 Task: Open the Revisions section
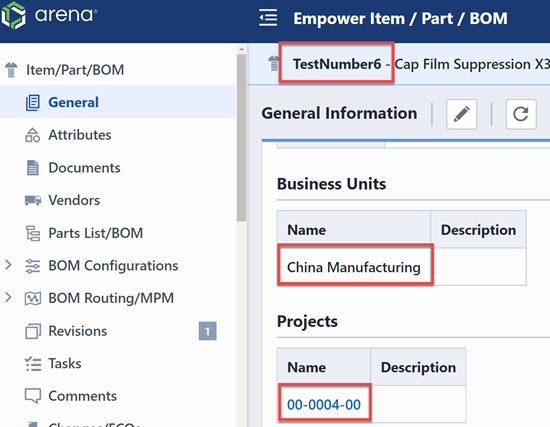coord(78,331)
